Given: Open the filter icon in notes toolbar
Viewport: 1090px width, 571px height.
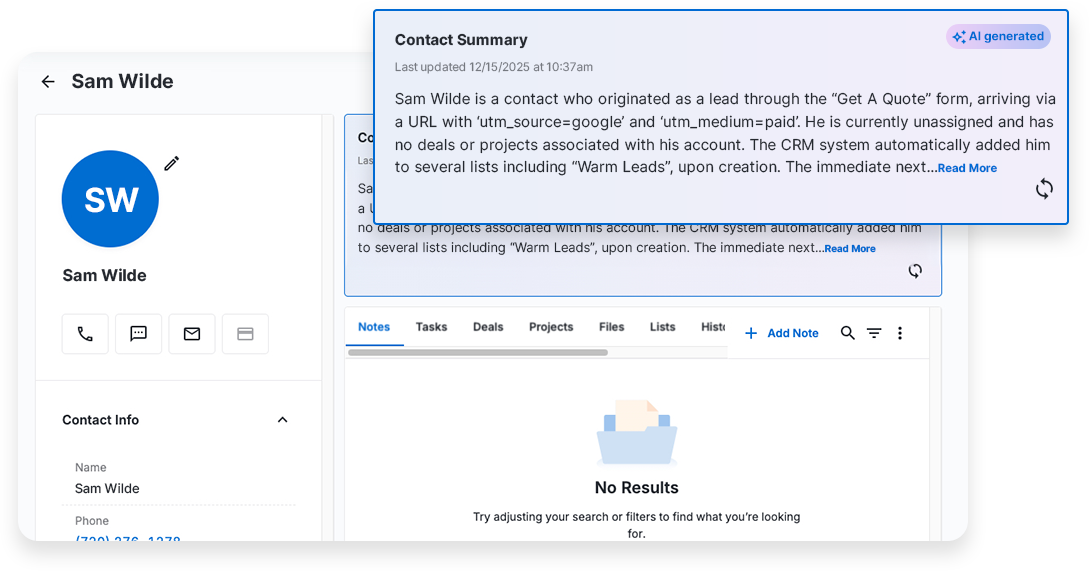Looking at the screenshot, I should click(874, 333).
